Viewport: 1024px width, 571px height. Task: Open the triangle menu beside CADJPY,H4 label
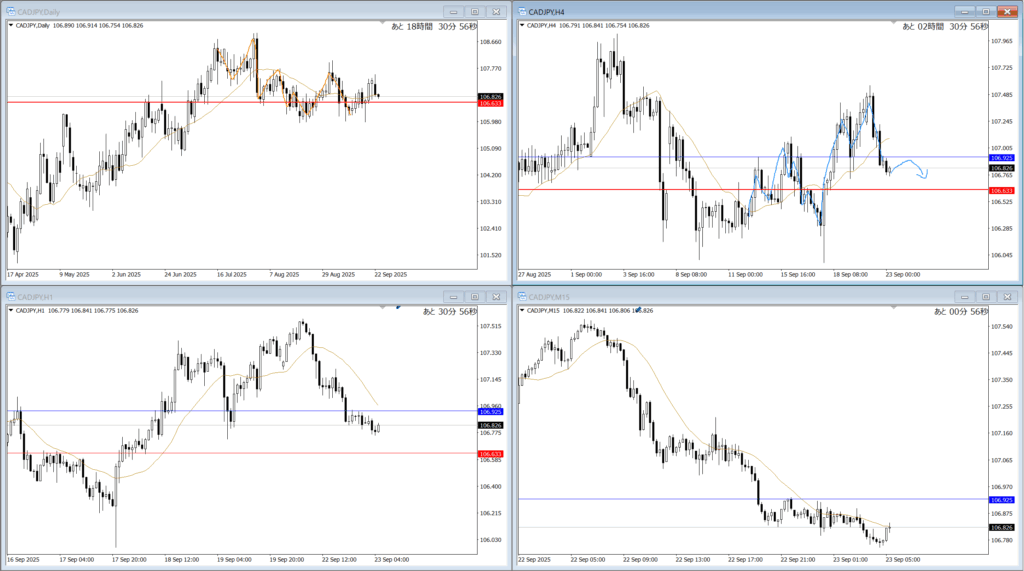tap(521, 25)
